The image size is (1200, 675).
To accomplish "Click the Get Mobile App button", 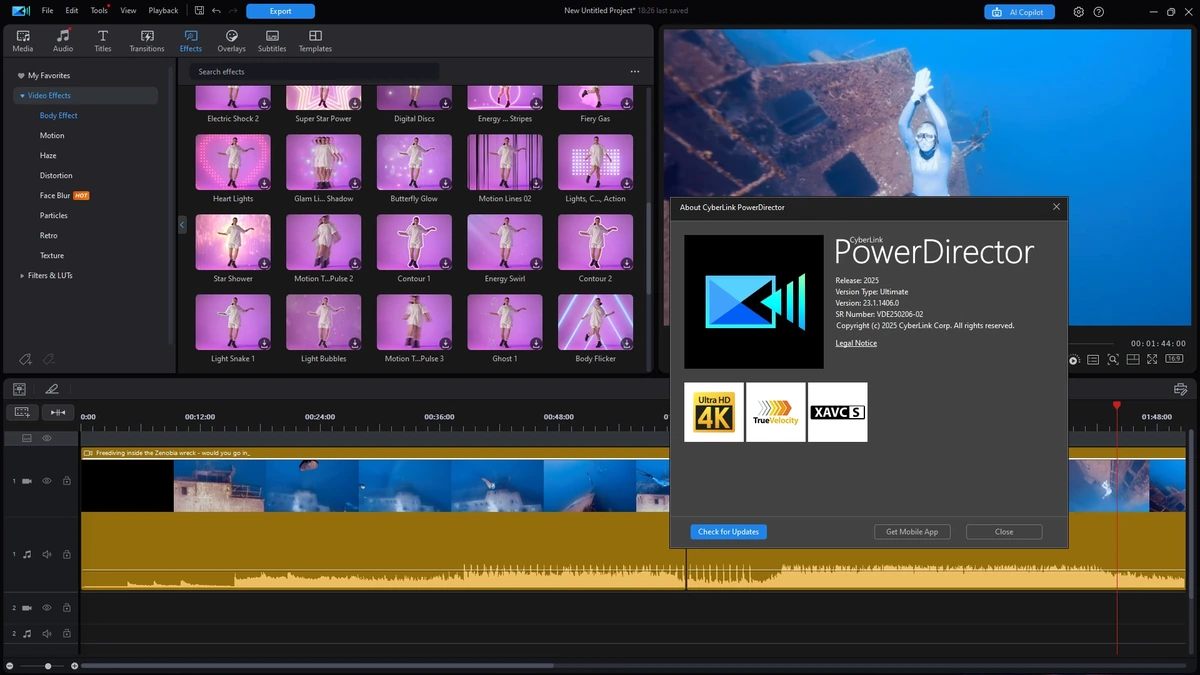I will click(912, 532).
